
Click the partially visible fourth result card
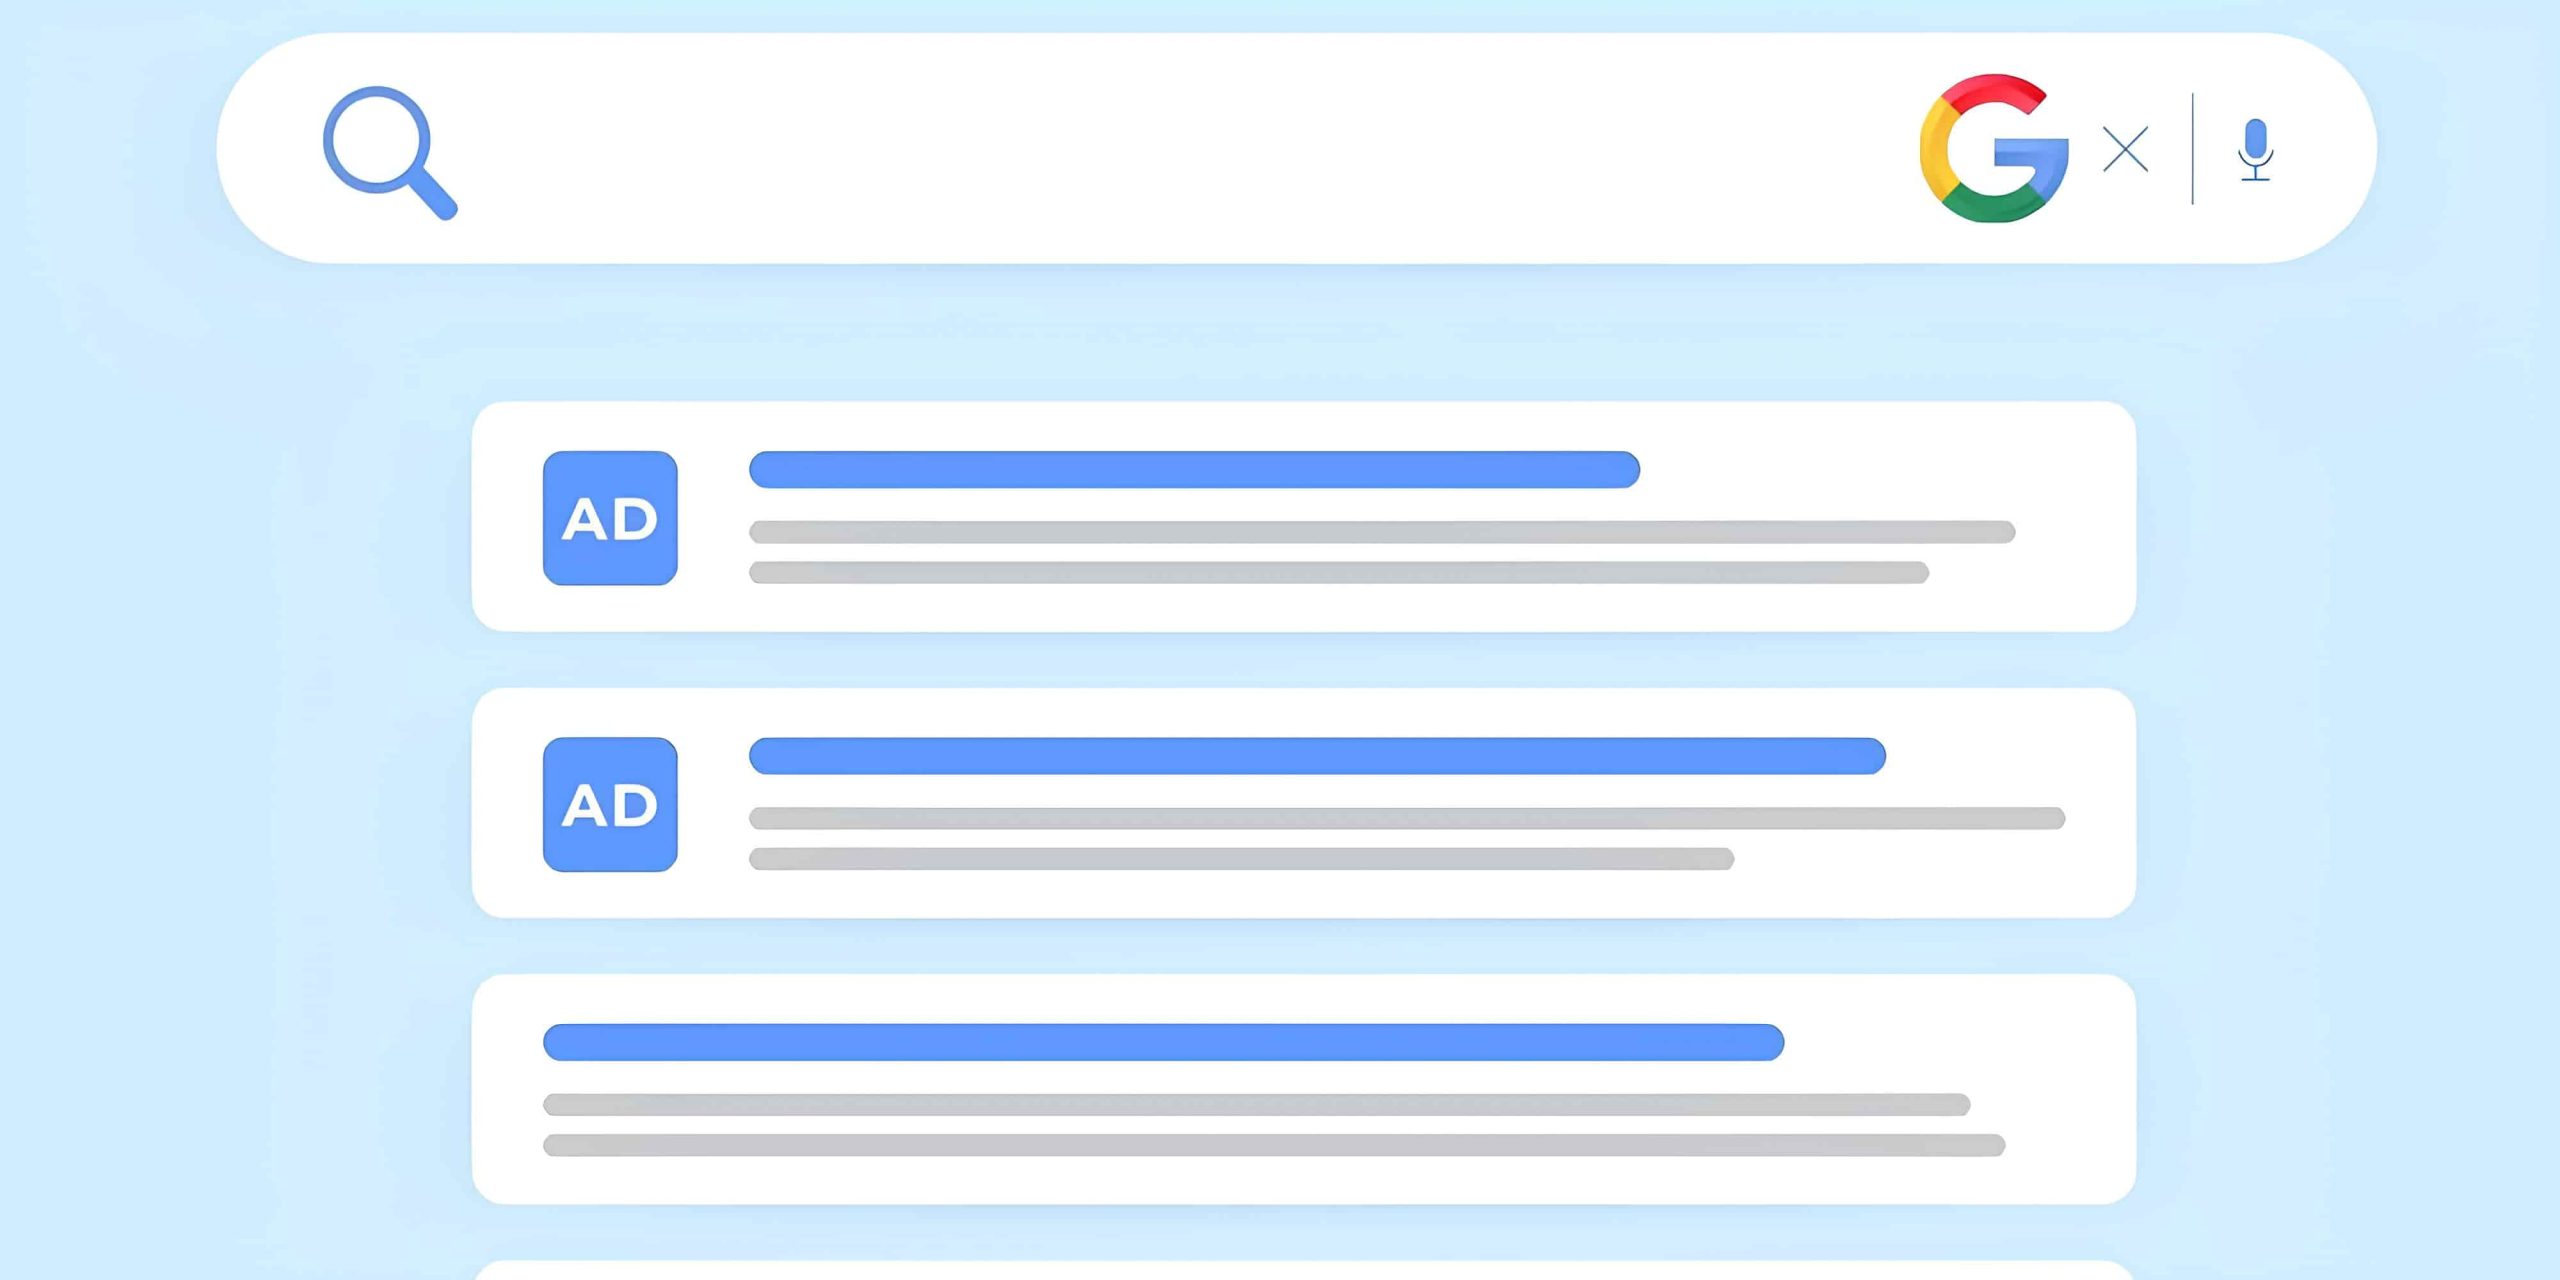point(1304,1271)
